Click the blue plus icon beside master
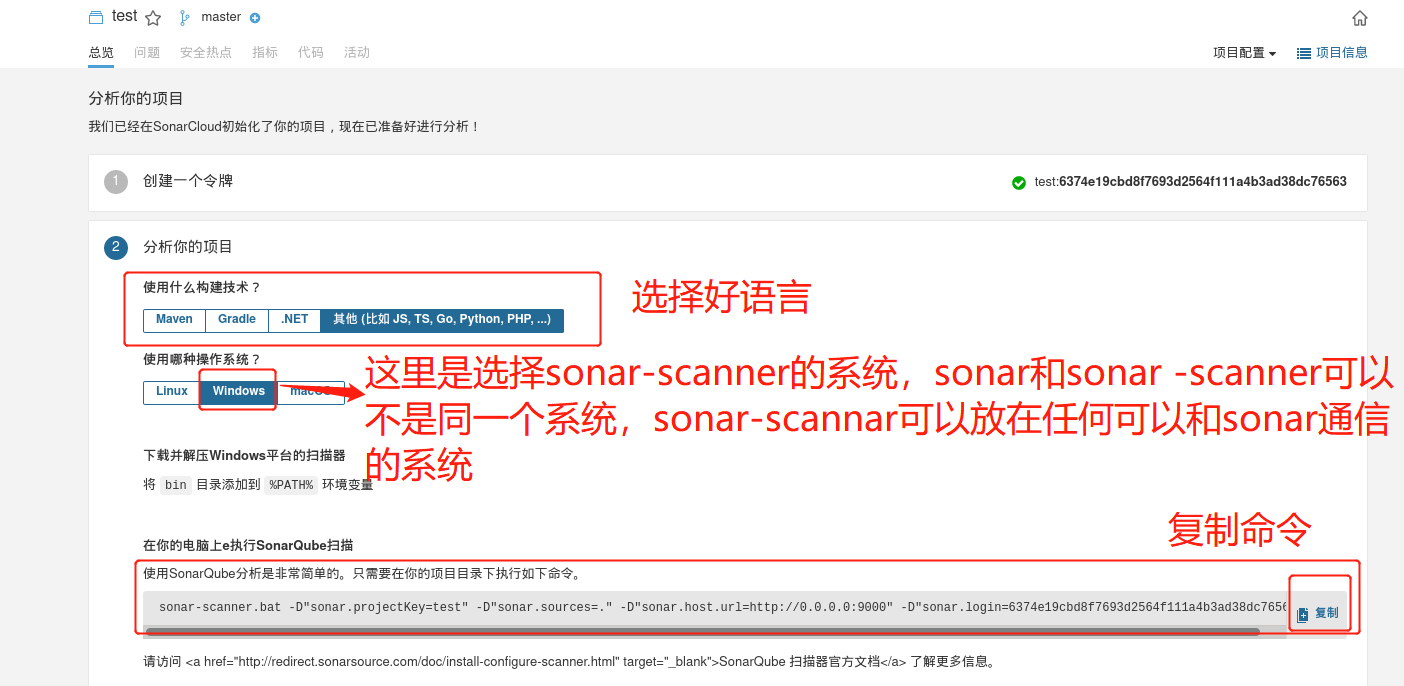Image resolution: width=1404 pixels, height=686 pixels. tap(255, 18)
